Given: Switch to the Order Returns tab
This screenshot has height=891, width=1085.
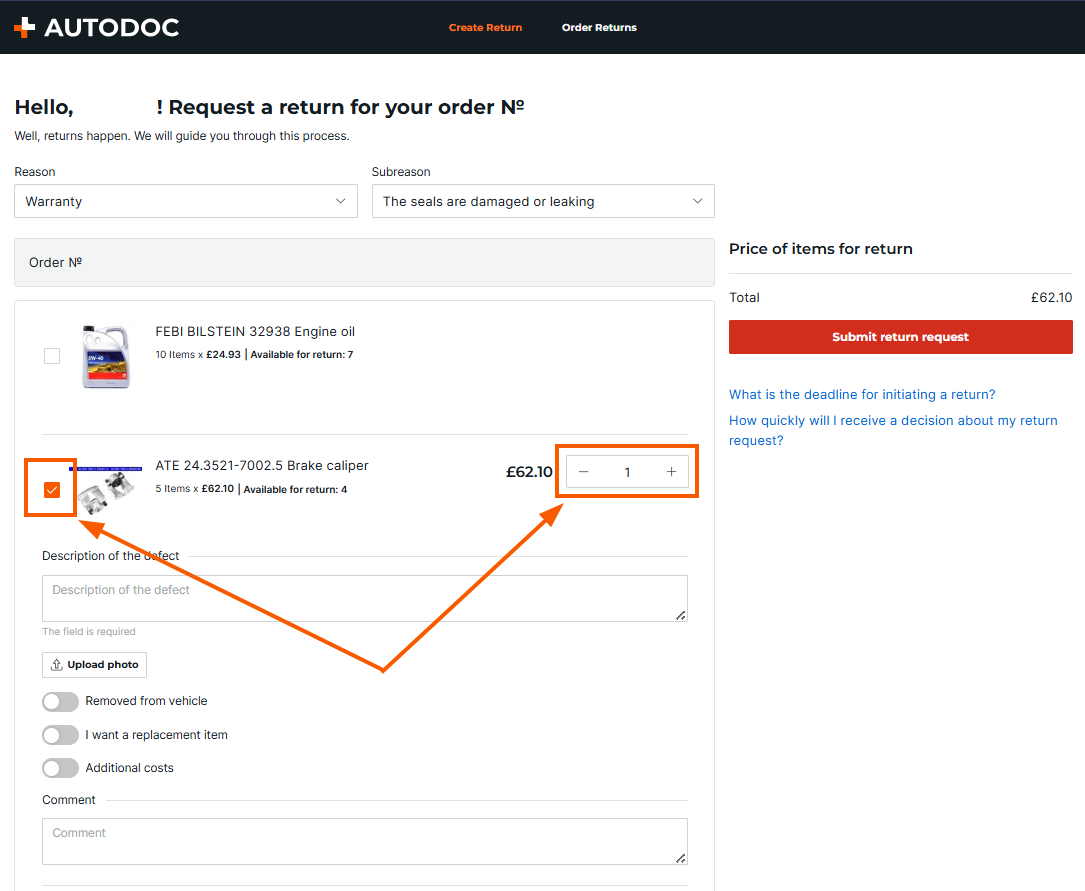Looking at the screenshot, I should click(599, 28).
